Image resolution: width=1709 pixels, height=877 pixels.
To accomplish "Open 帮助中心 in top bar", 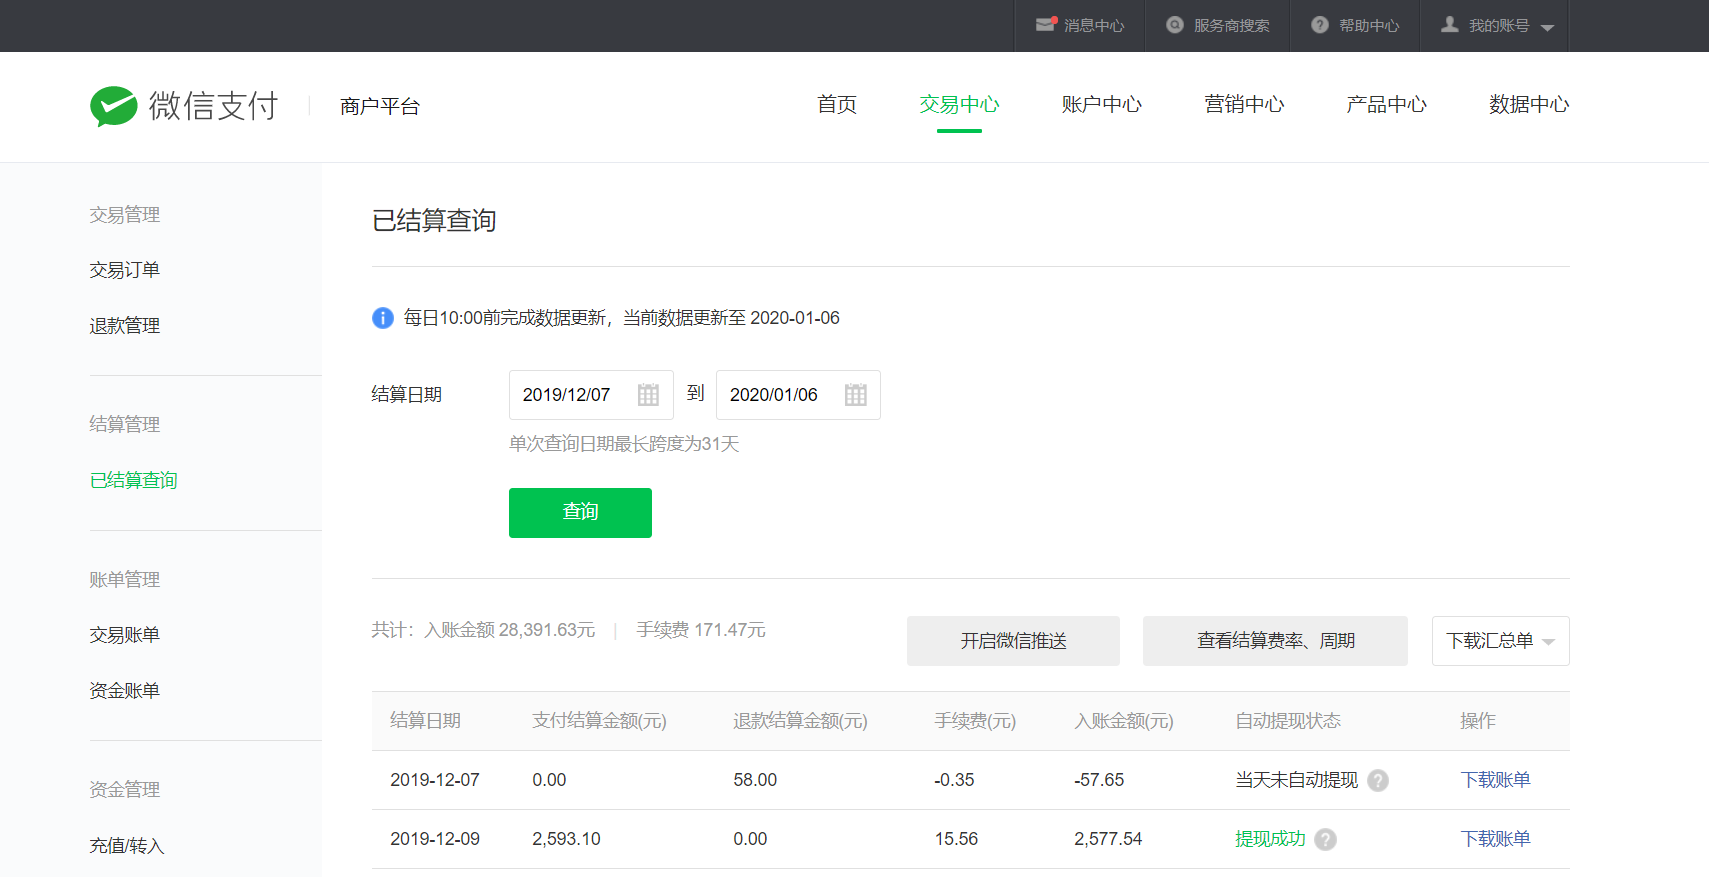I will click(1369, 25).
